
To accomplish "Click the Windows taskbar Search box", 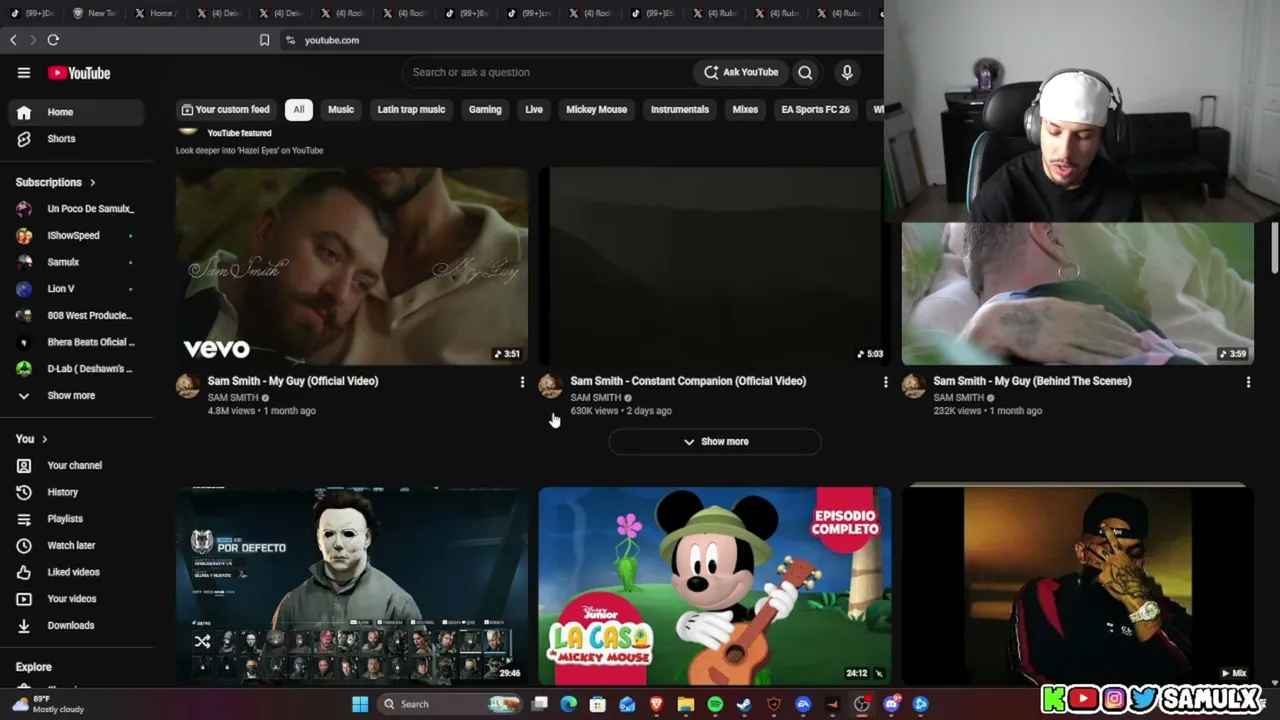I will [450, 704].
